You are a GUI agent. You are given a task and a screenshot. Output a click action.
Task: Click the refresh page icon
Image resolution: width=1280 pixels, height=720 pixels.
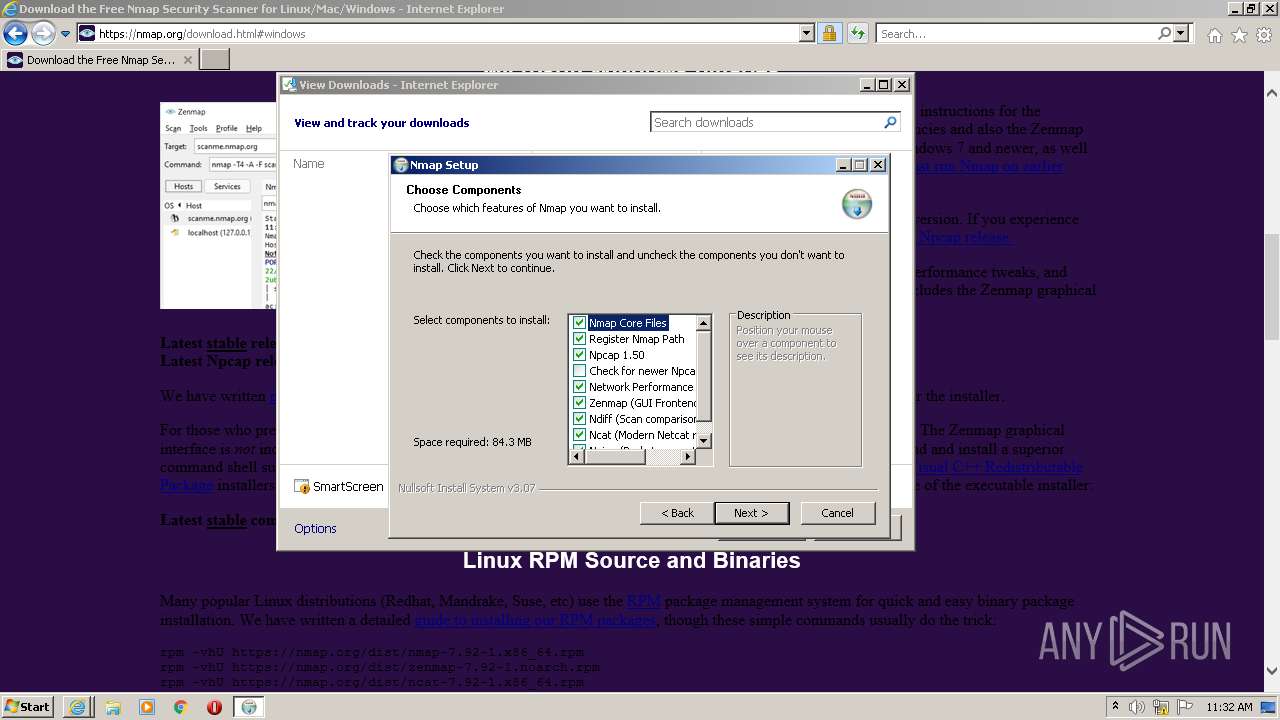857,34
